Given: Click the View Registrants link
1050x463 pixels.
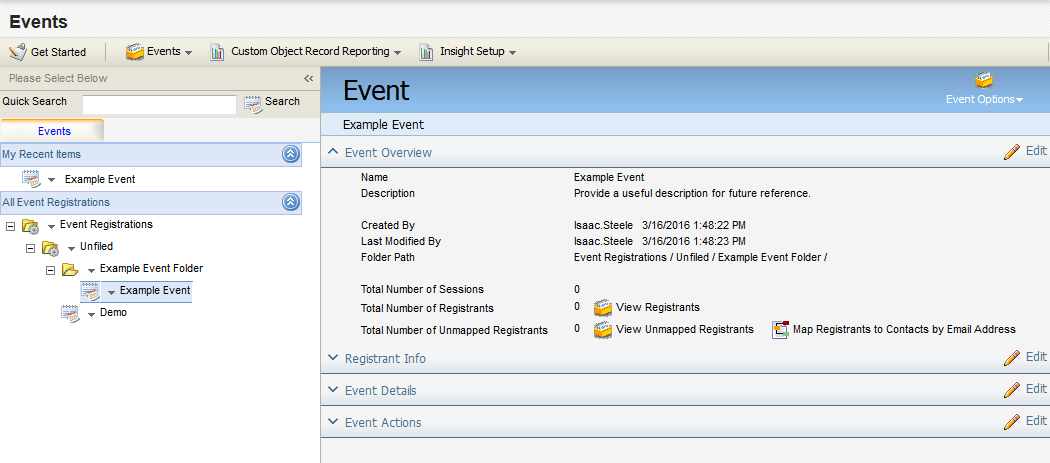Looking at the screenshot, I should point(658,308).
